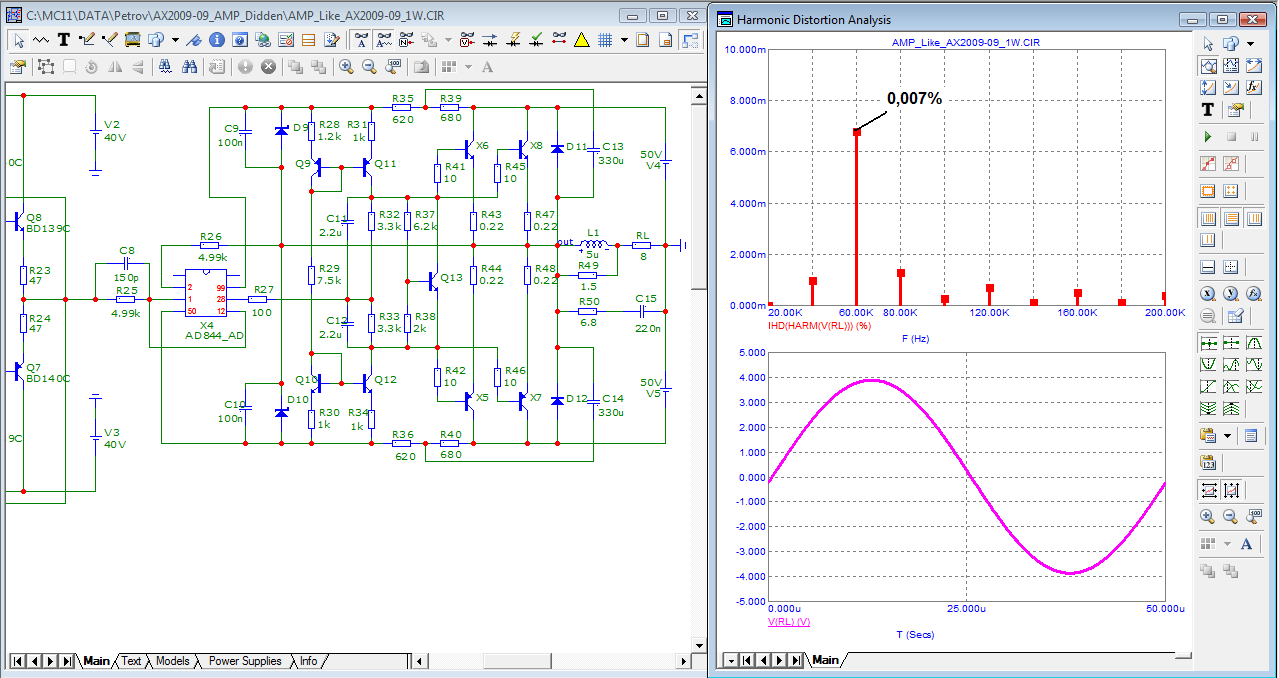Click the 0,007% annotation on harmonic plot

tap(914, 99)
